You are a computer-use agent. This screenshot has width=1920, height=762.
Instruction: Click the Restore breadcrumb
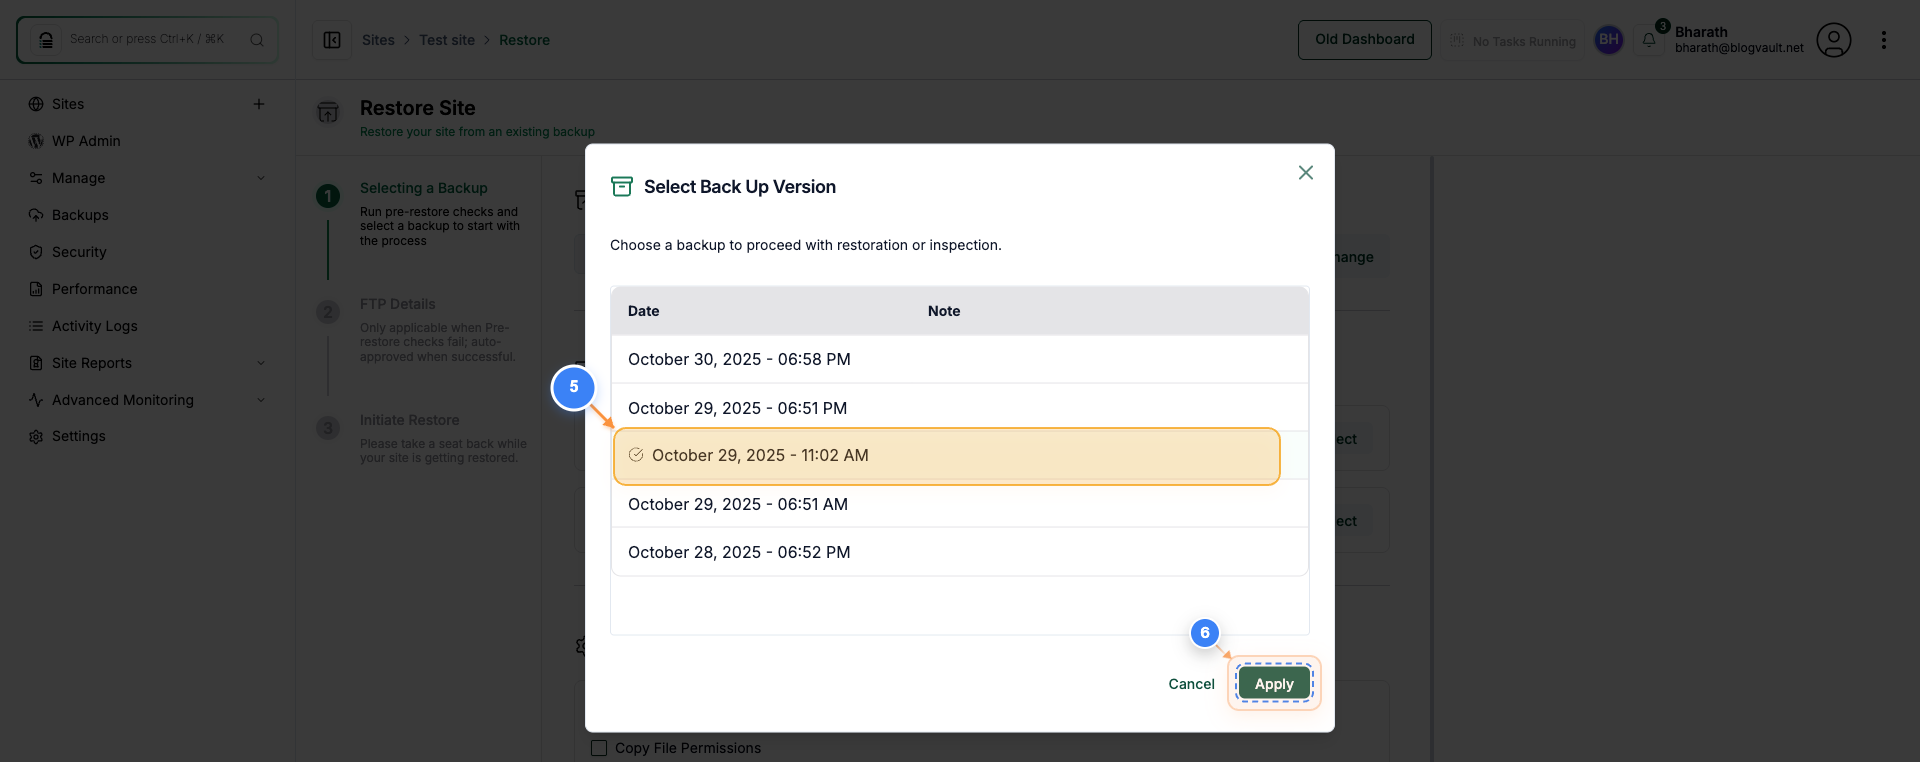[524, 40]
